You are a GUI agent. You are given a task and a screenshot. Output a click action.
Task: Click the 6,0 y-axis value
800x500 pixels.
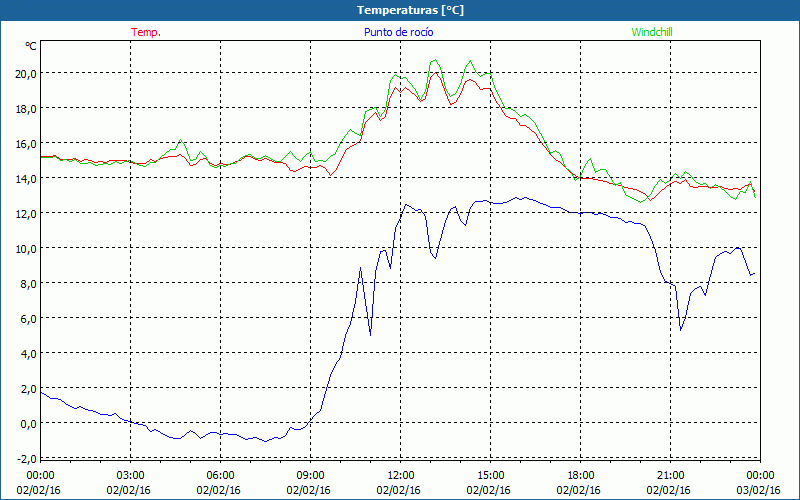[x=29, y=319]
